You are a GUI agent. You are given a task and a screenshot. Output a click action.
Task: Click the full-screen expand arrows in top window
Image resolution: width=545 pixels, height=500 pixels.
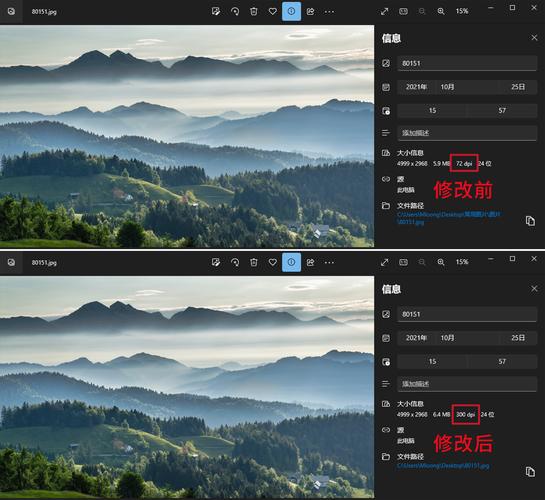[x=384, y=11]
